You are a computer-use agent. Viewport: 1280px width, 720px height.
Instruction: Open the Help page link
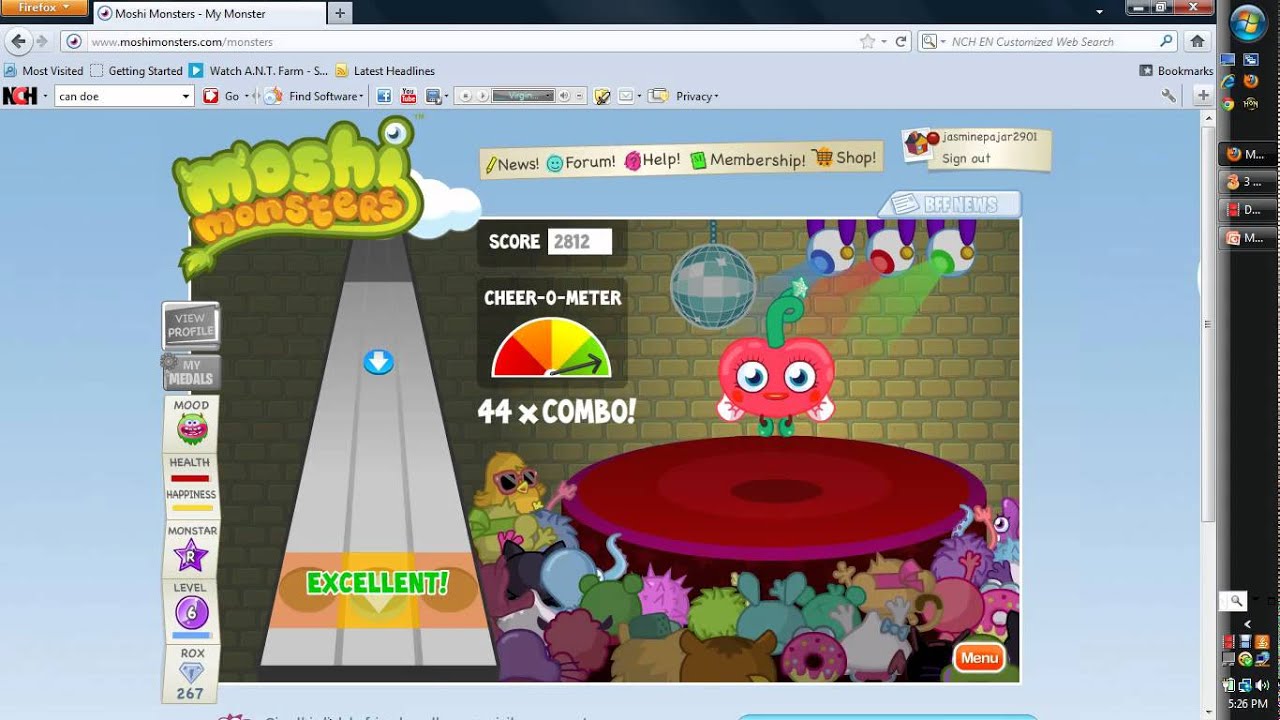point(653,160)
